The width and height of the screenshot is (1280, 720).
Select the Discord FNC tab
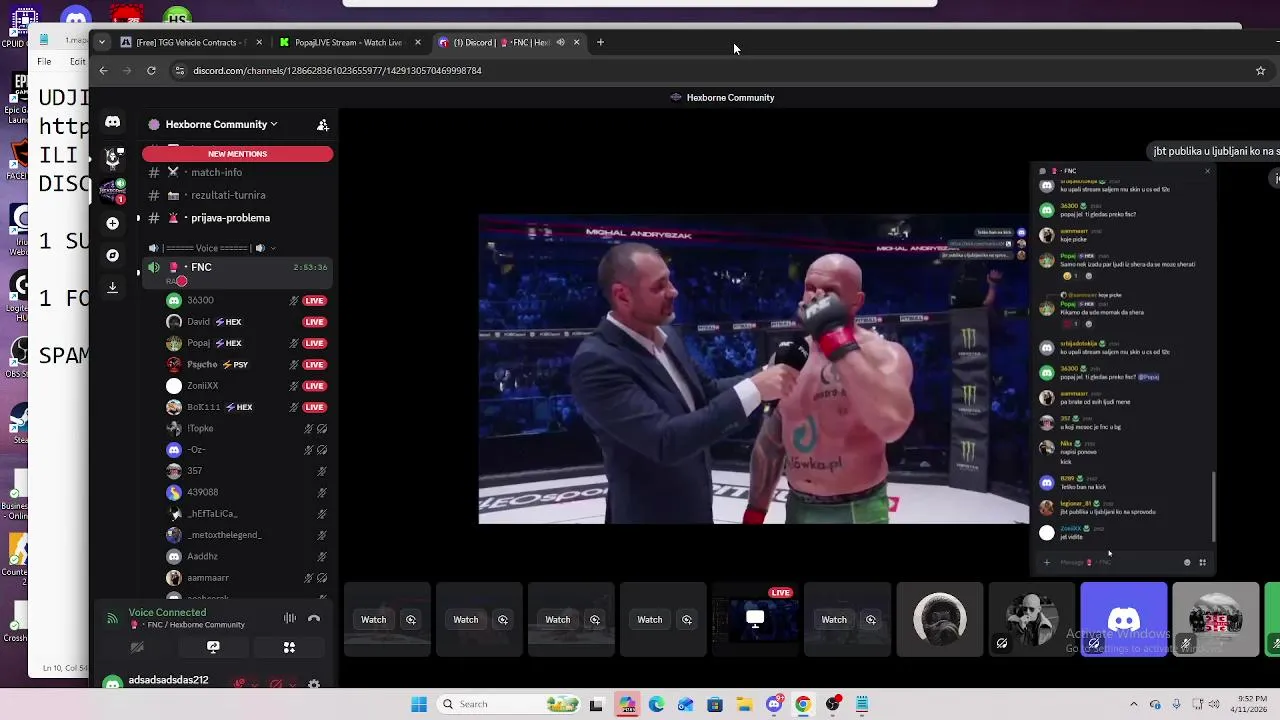pos(508,42)
